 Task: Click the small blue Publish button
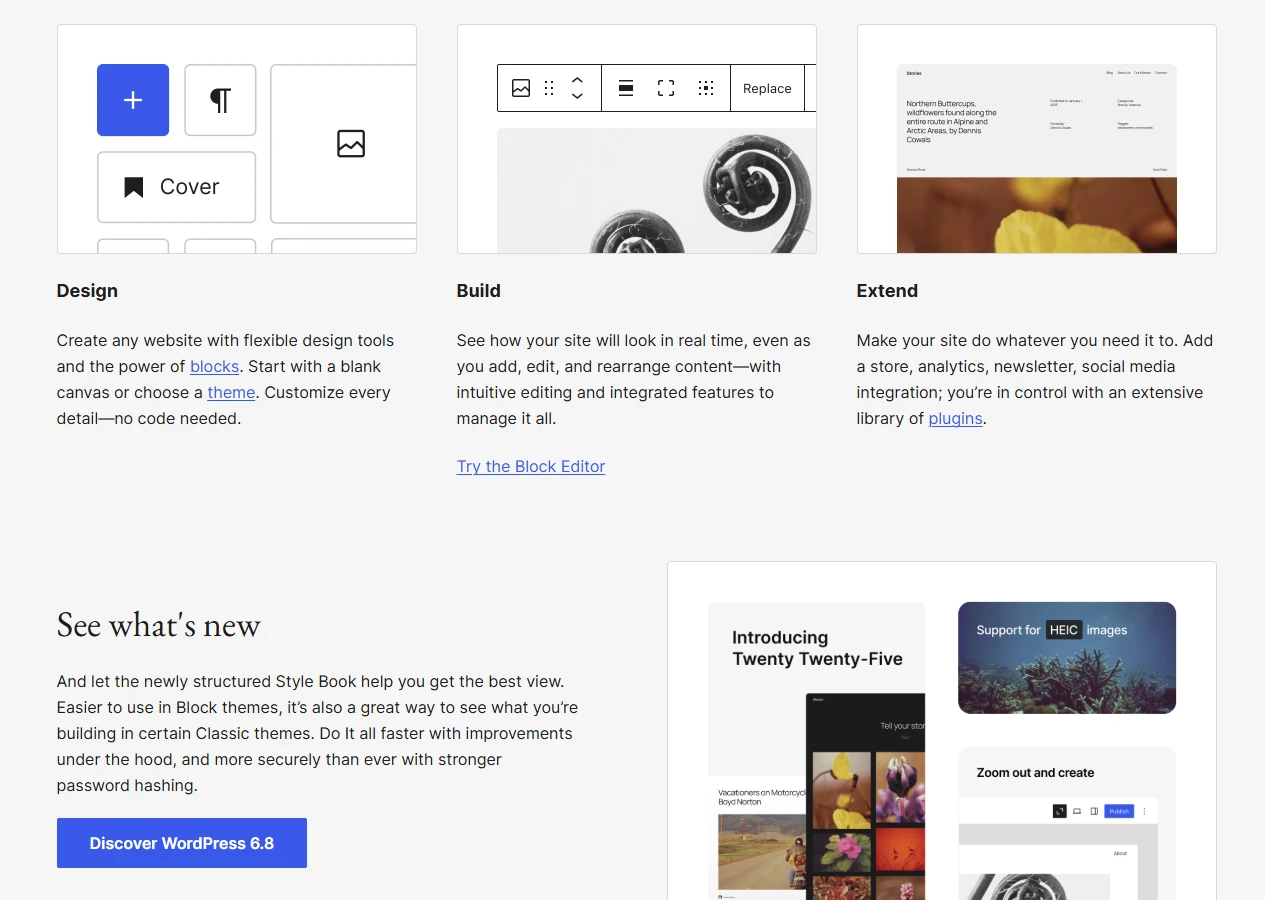coord(1120,811)
